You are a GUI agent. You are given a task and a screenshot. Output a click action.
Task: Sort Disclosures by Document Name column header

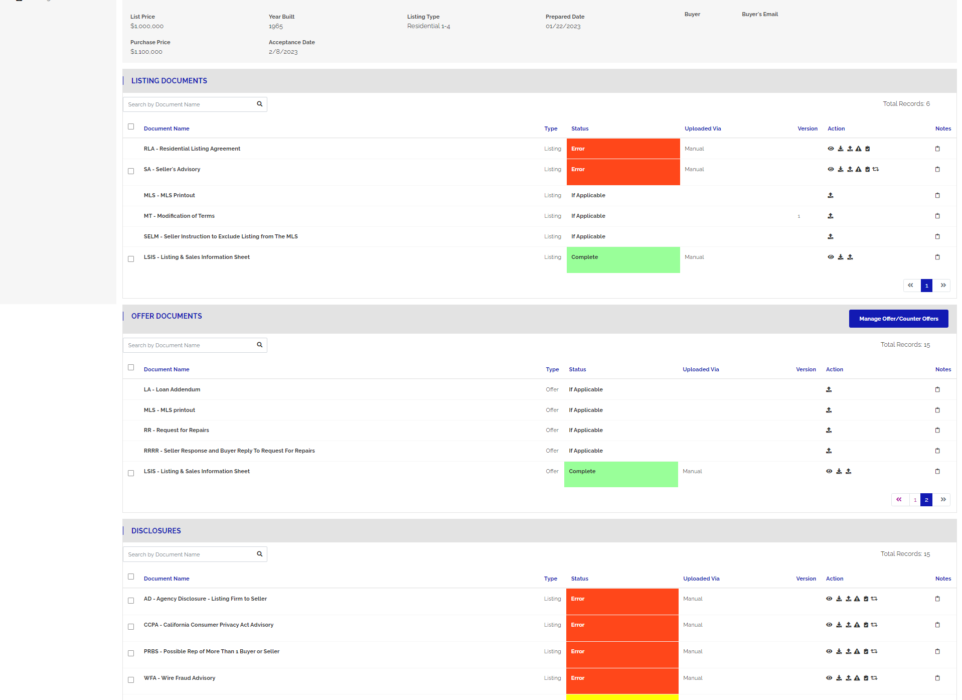click(x=166, y=579)
